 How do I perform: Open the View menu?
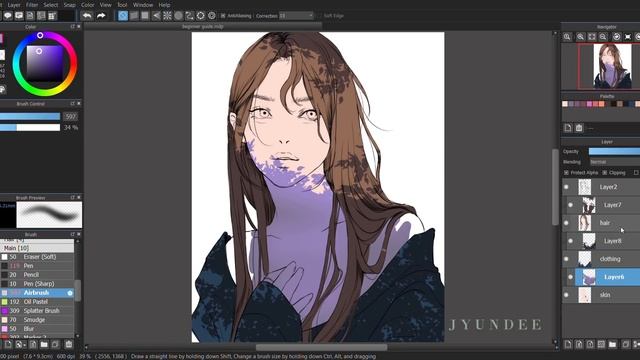pos(105,5)
